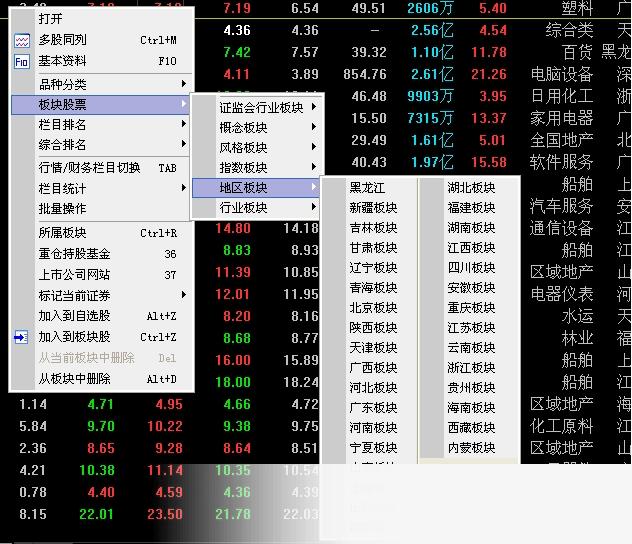Screen dimensions: 632x544
Task: Click the 家用电器 industry cell
Action: pyautogui.click(x=562, y=118)
